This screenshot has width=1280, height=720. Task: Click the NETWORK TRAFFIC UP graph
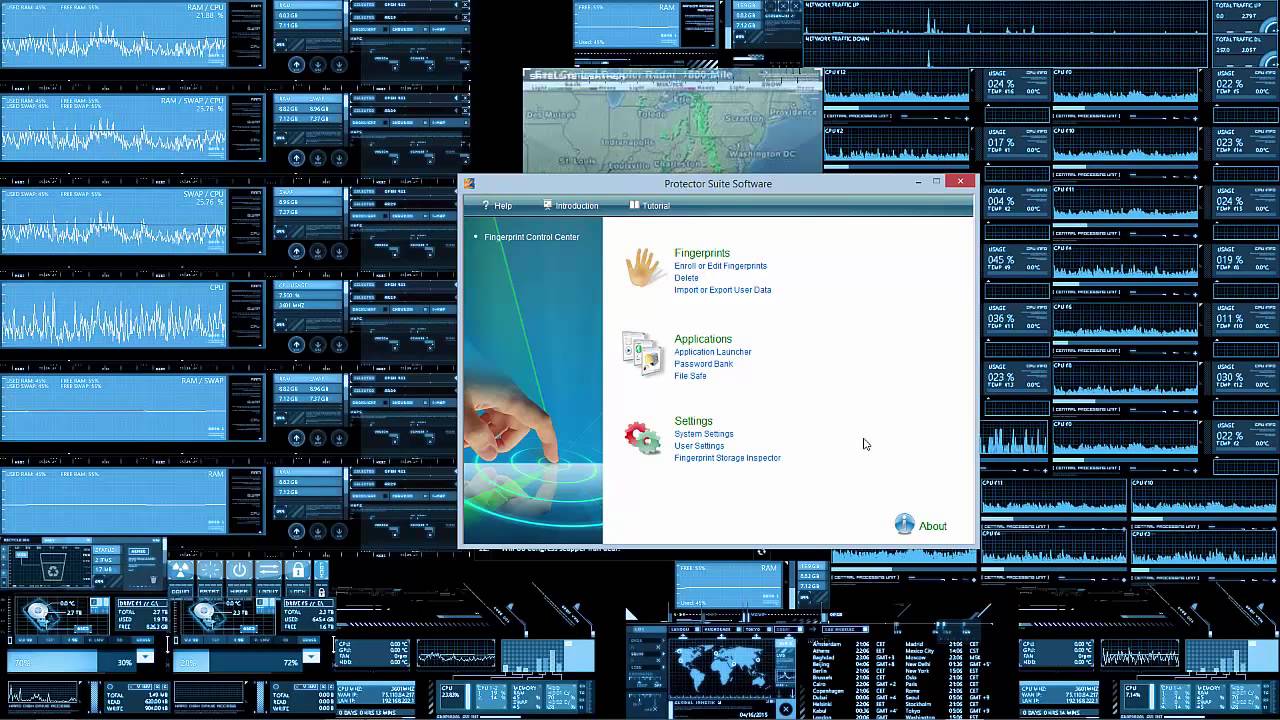point(1006,19)
